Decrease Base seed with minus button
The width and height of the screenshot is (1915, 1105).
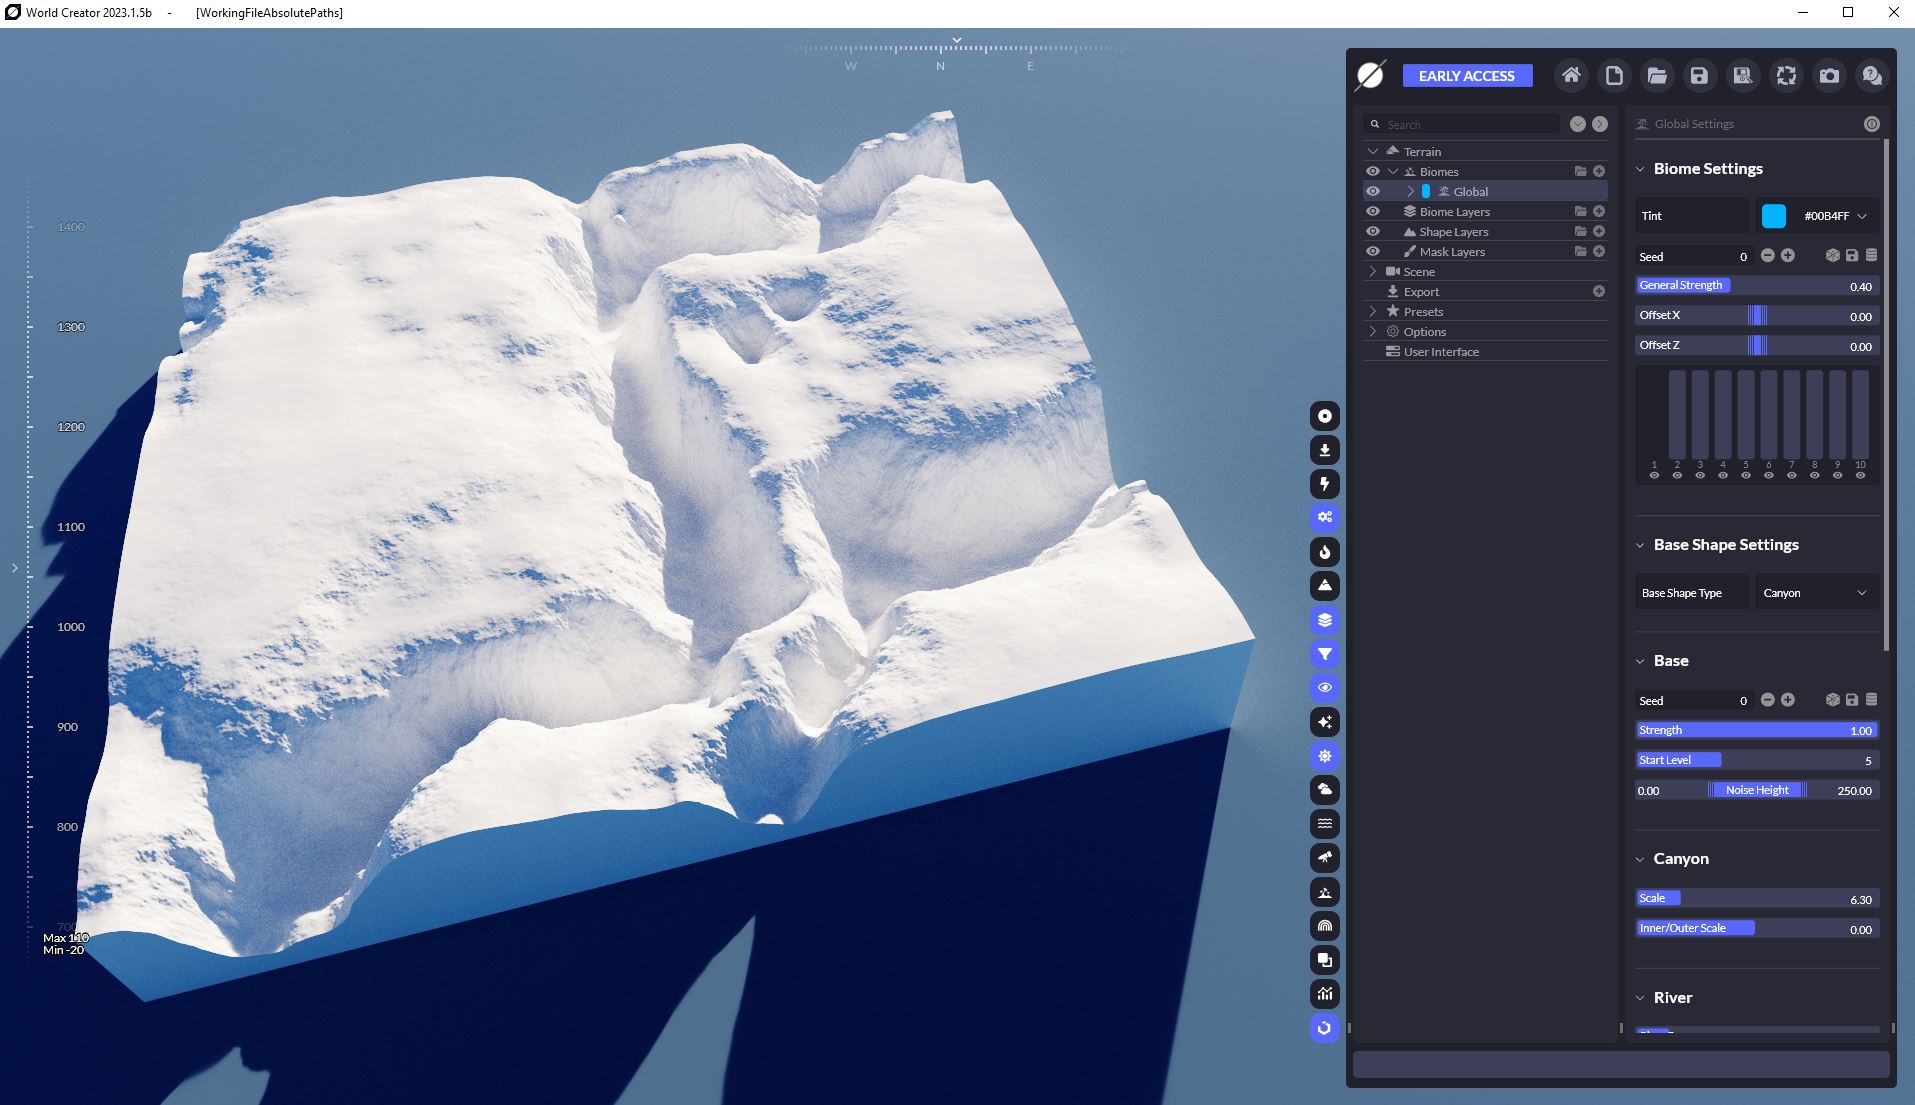click(x=1768, y=700)
